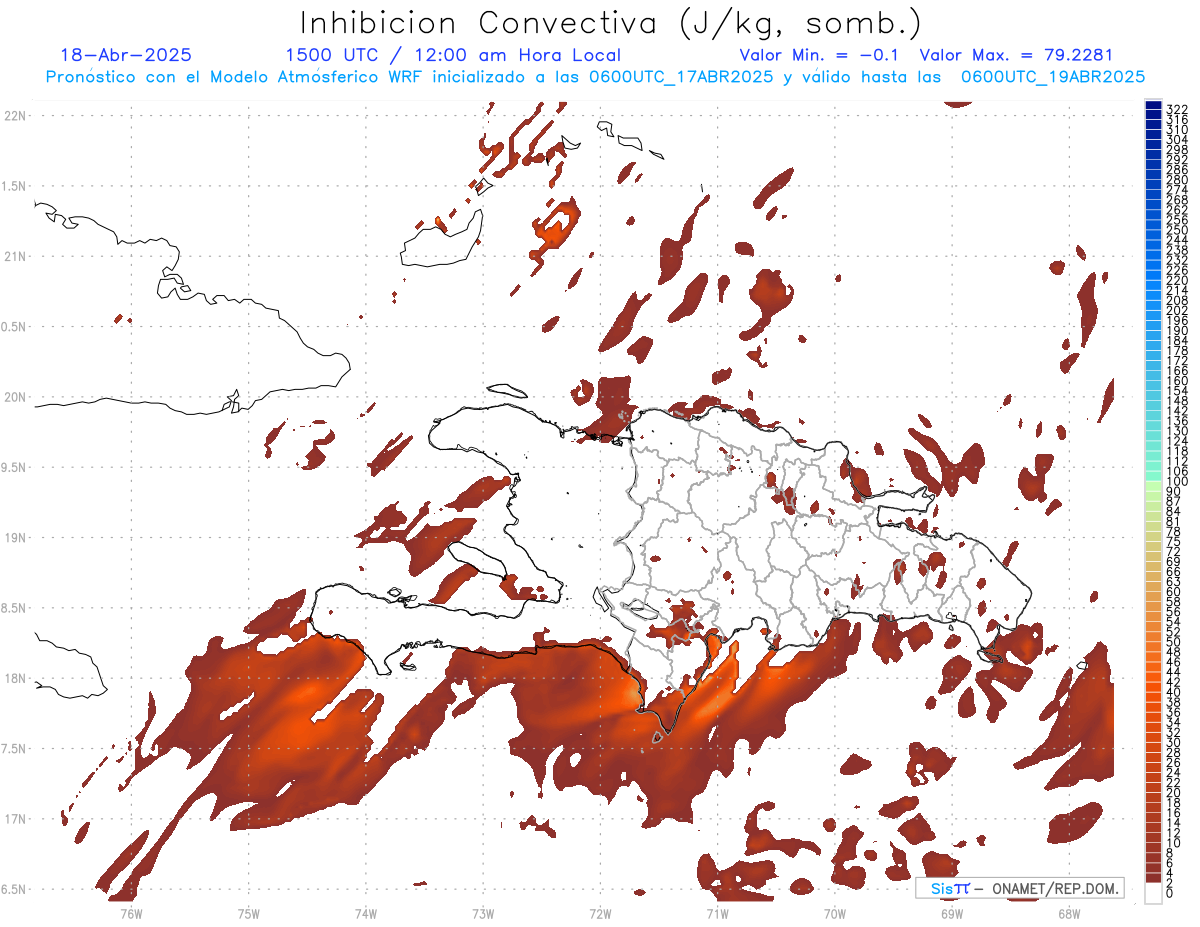Click the '71W' longitude label
The width and height of the screenshot is (1200, 927).
(x=717, y=913)
